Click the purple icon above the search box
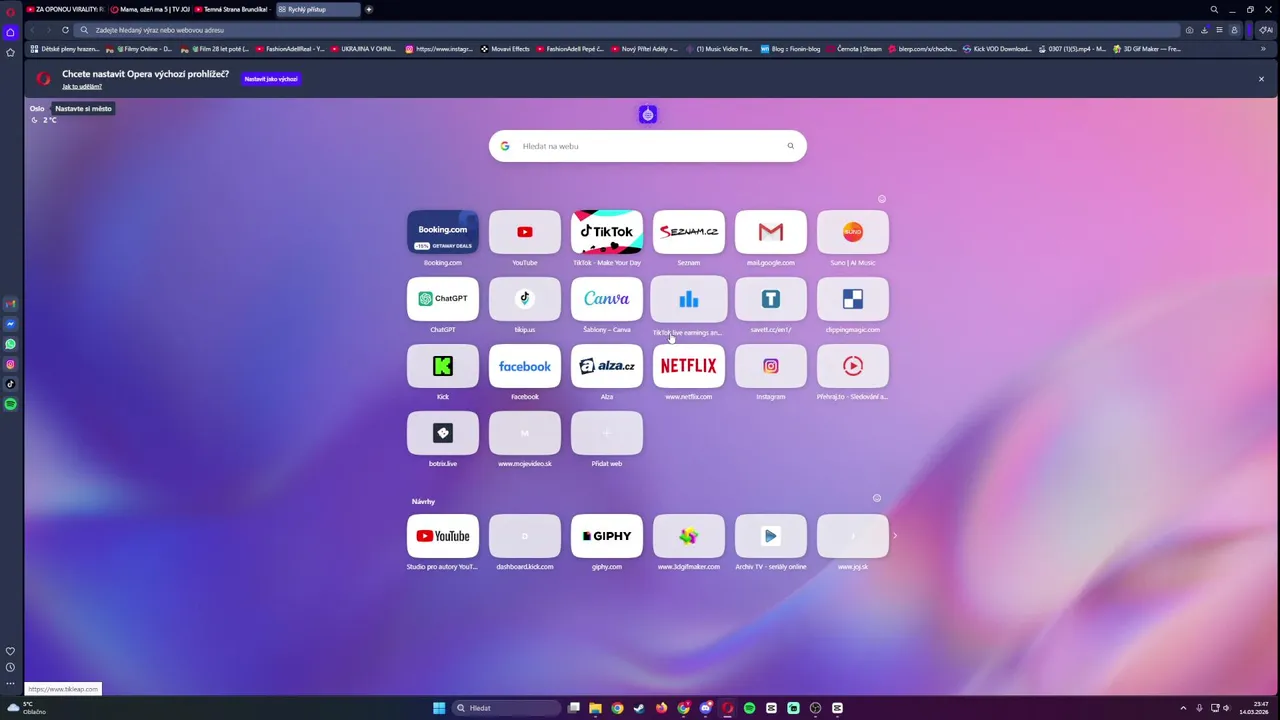 coord(648,115)
